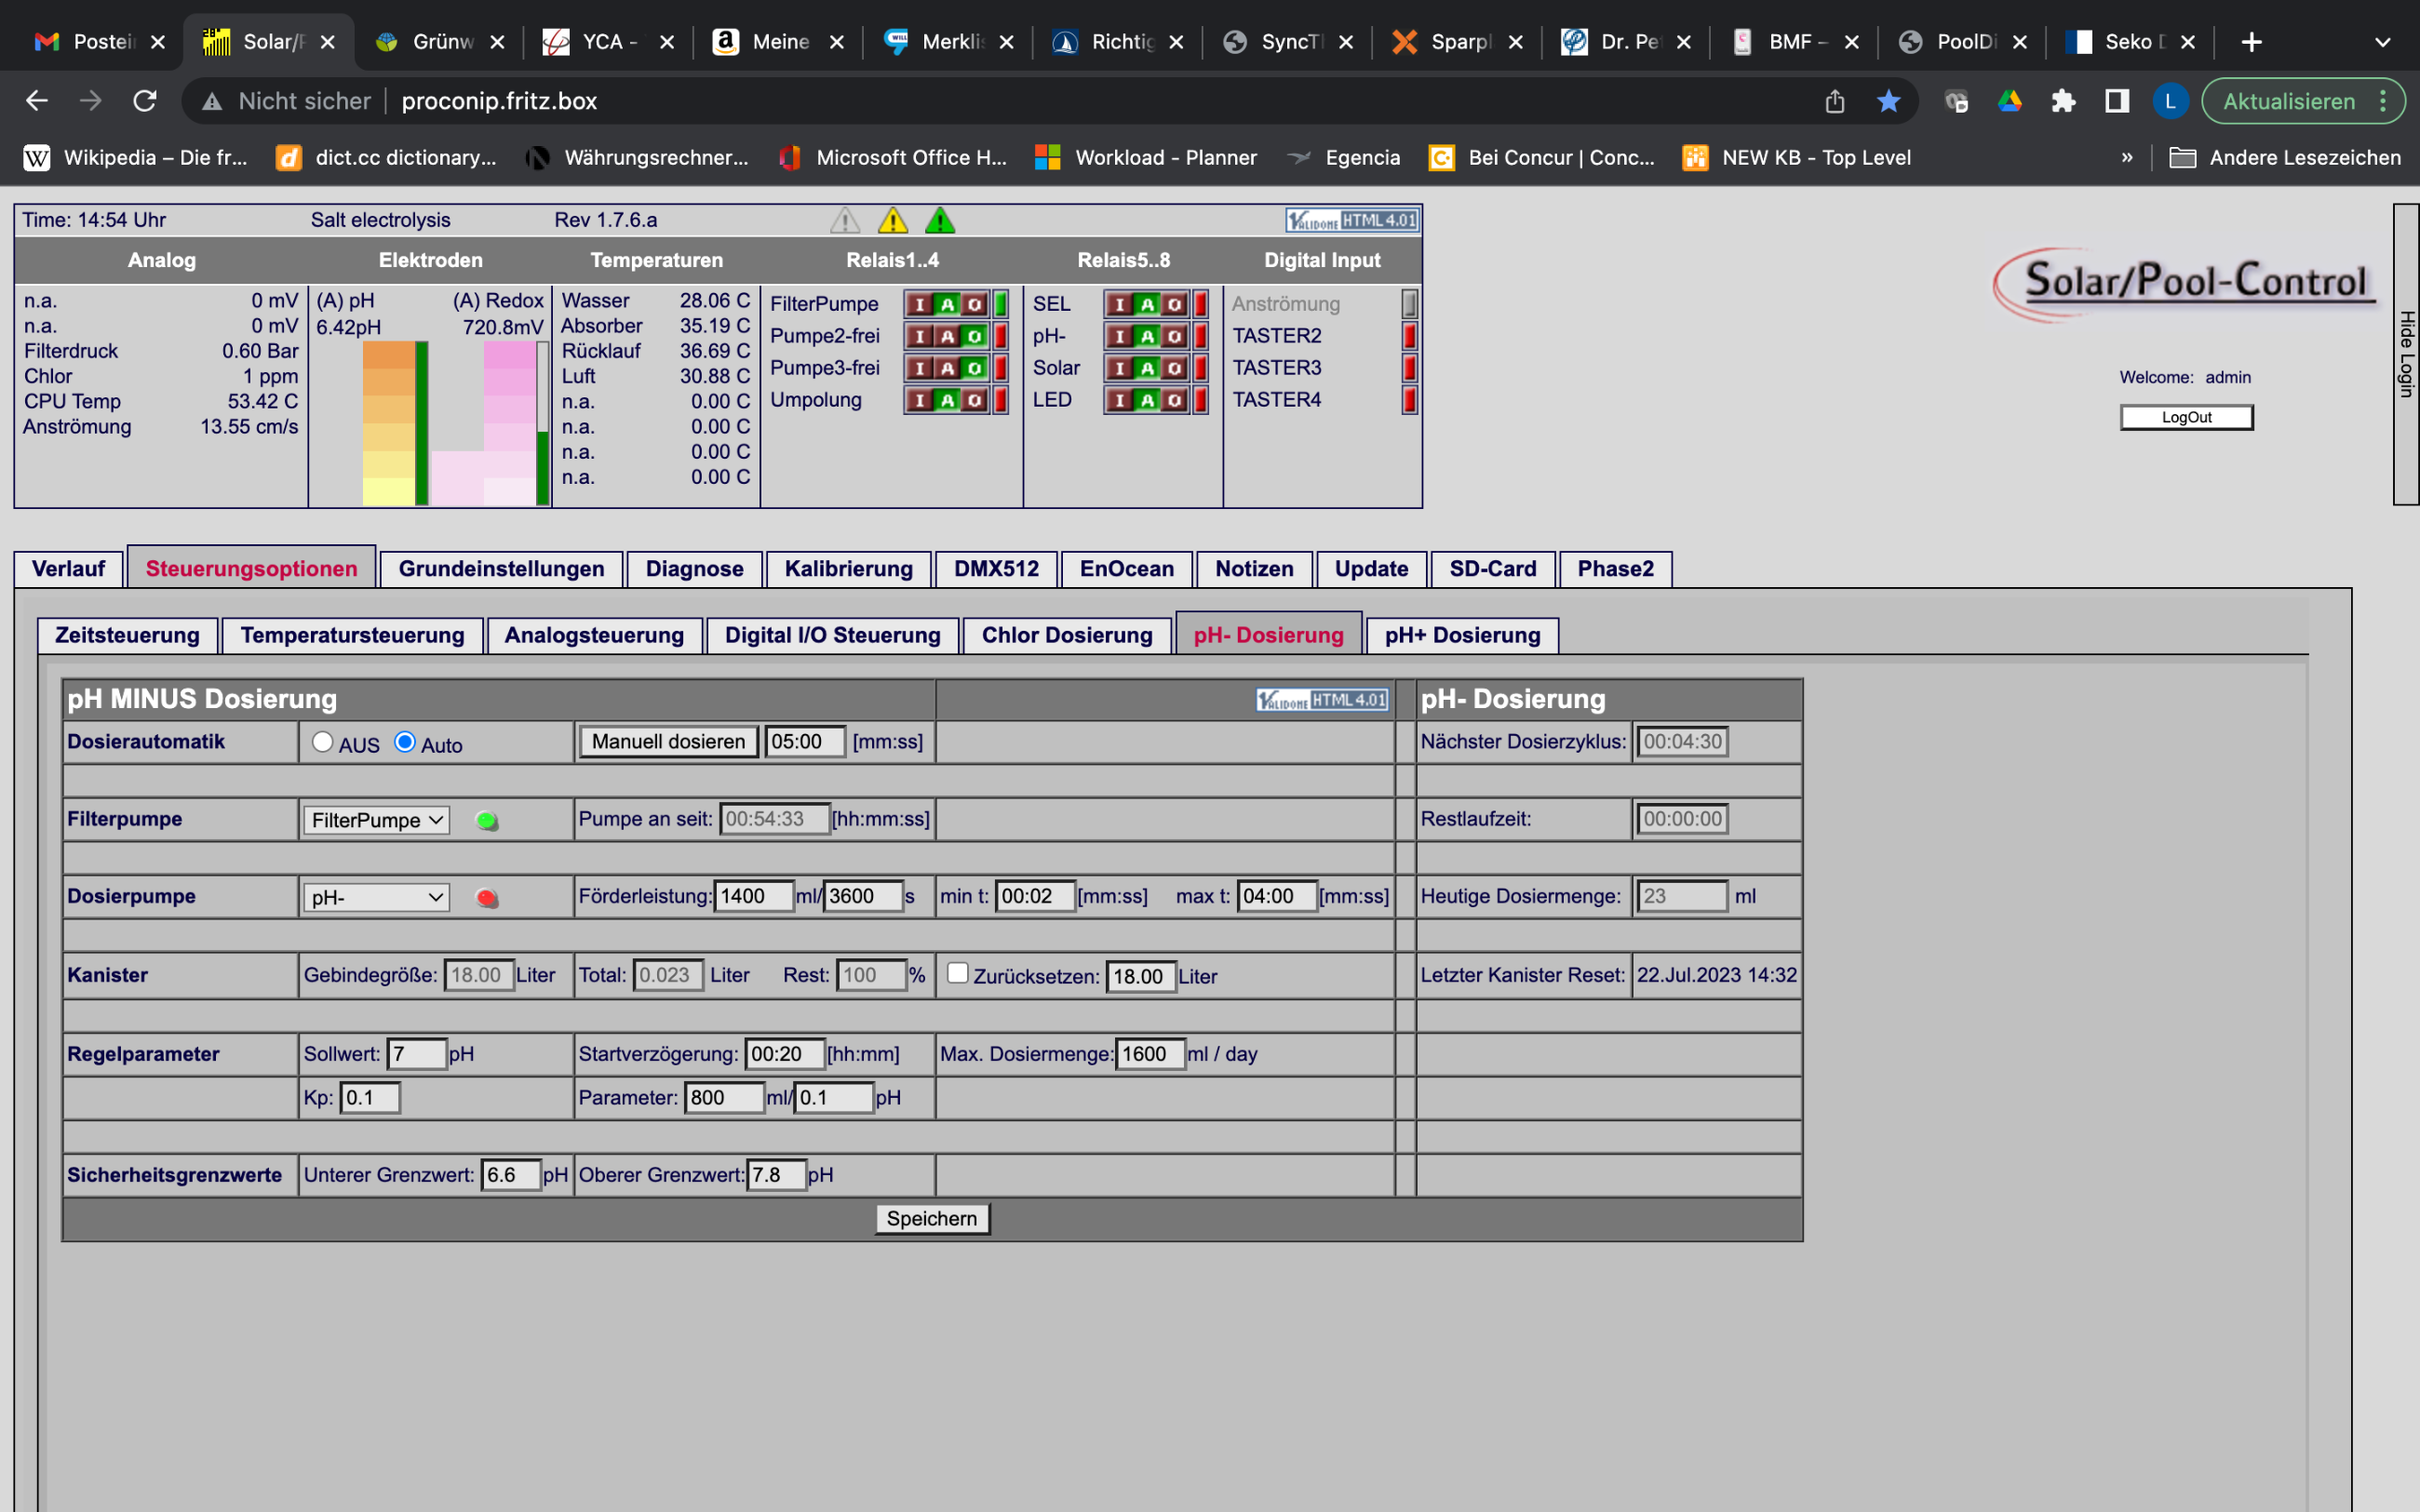2420x1512 pixels.
Task: Bookmark this page with the star icon
Action: [1888, 101]
